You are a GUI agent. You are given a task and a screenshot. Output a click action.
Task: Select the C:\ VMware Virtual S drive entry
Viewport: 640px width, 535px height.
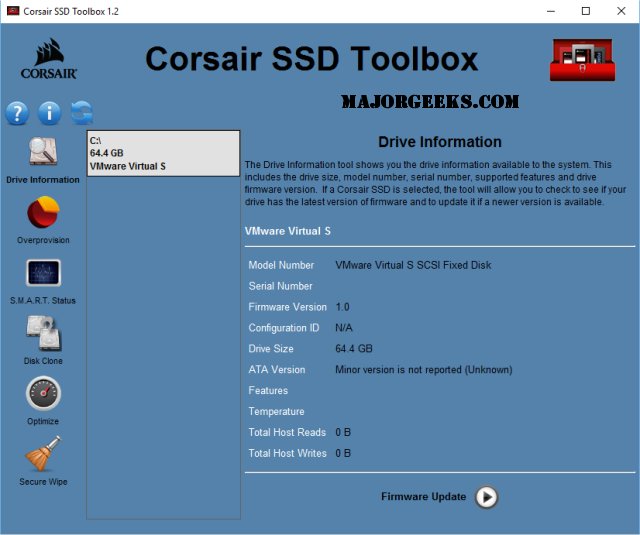(x=163, y=153)
